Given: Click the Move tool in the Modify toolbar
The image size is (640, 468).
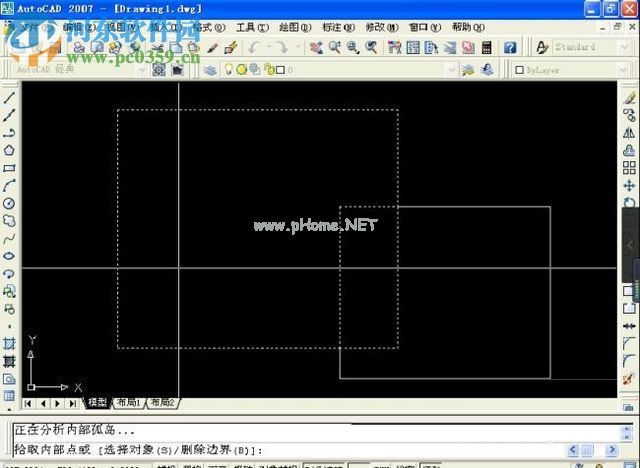Looking at the screenshot, I should point(629,185).
